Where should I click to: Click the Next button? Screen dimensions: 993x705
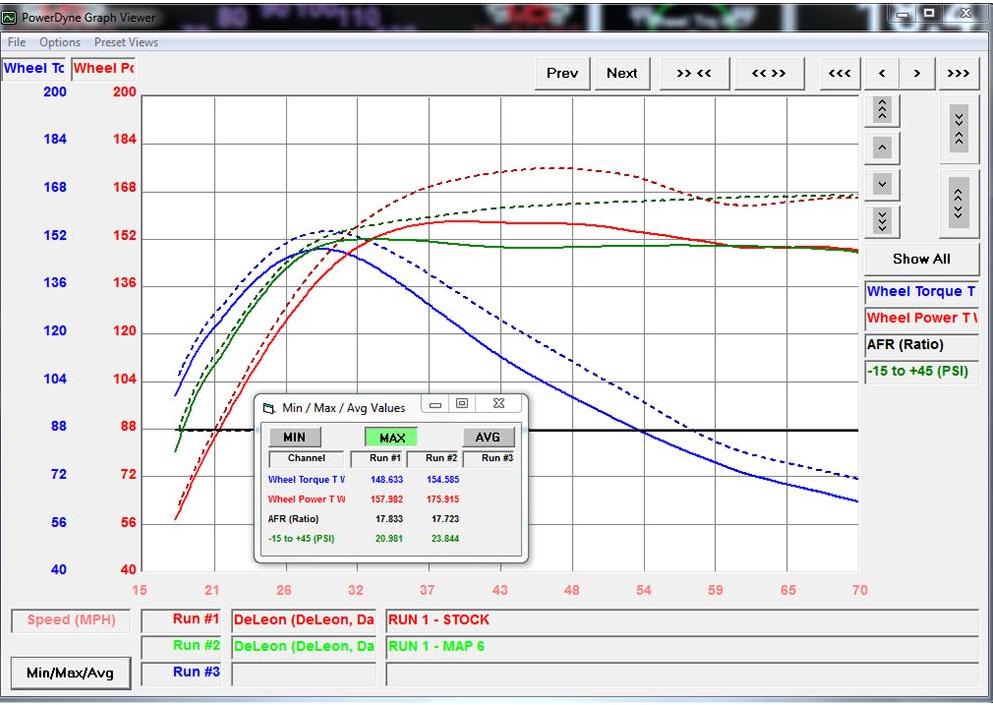pyautogui.click(x=622, y=73)
